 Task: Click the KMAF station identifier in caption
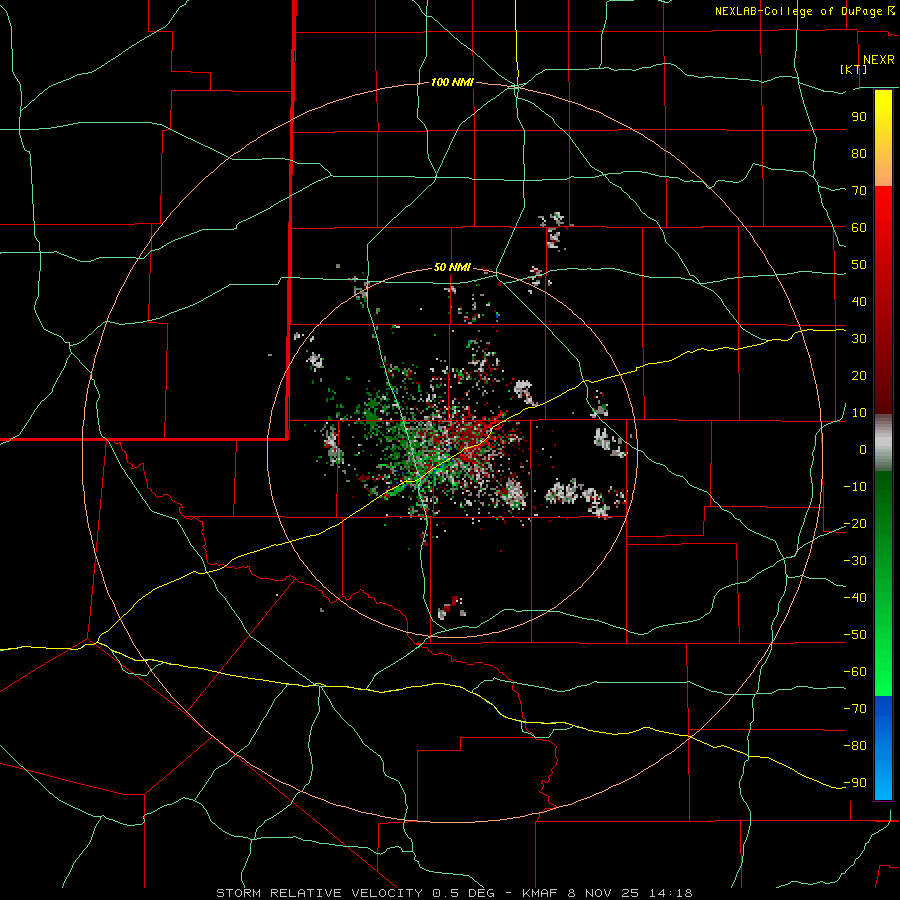pyautogui.click(x=541, y=893)
